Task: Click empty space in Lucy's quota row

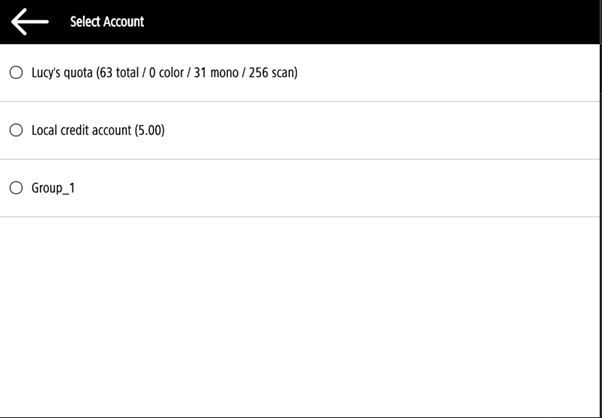Action: pos(450,73)
